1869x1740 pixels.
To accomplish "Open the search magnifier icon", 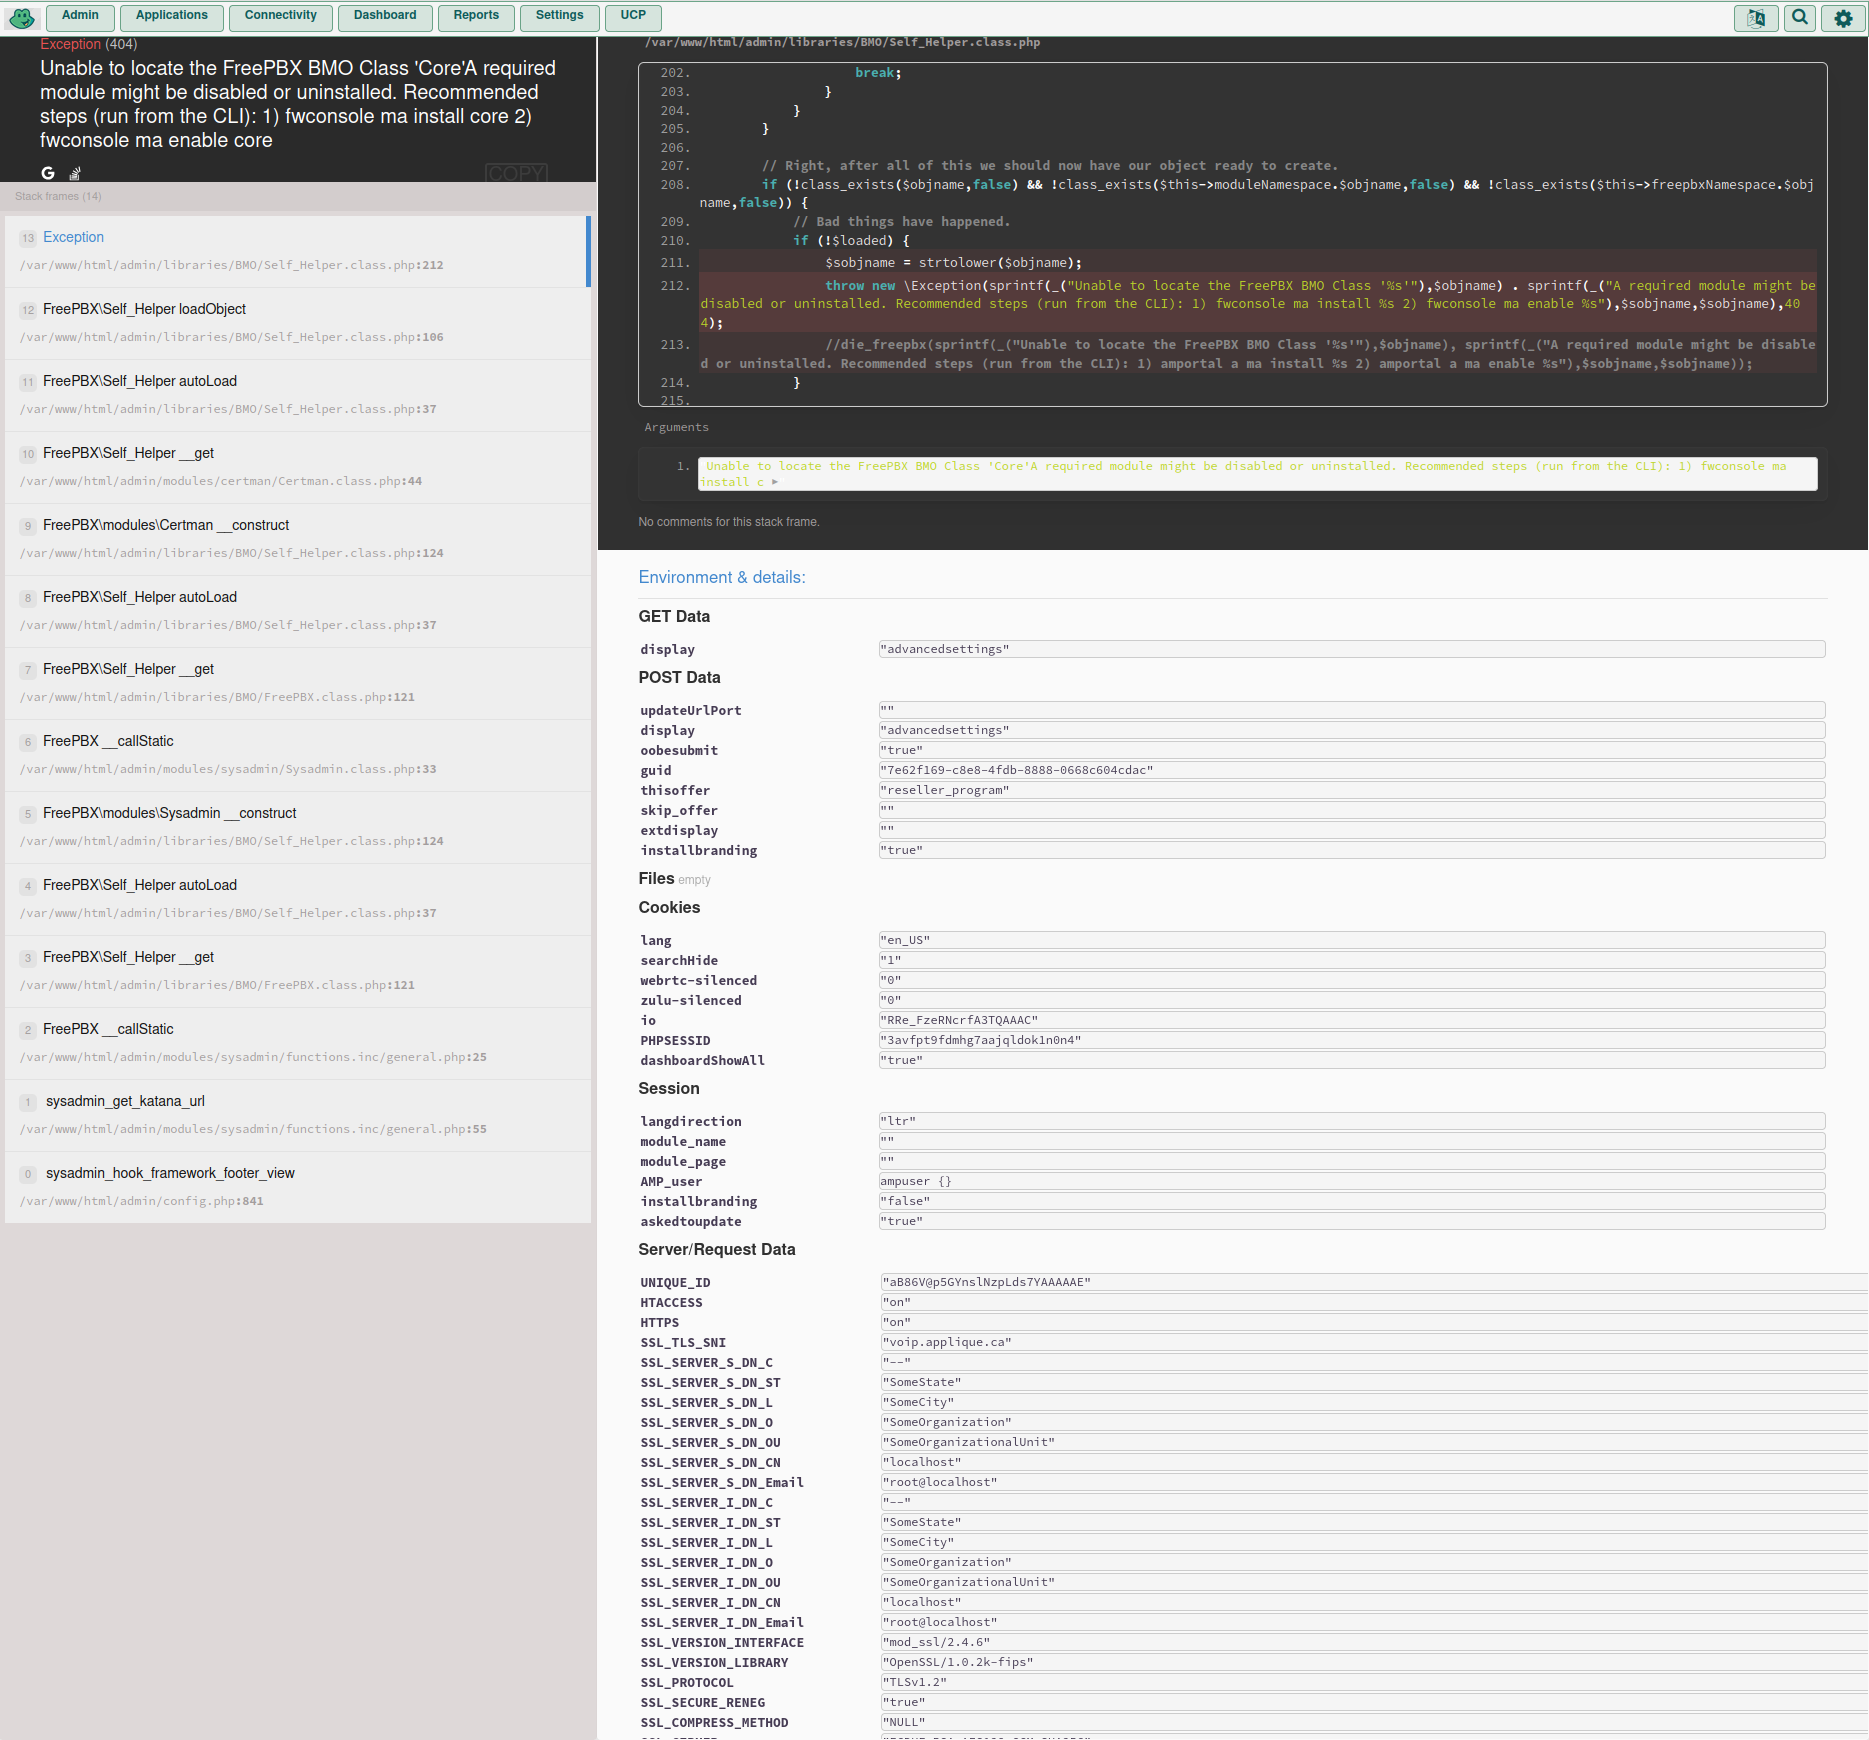I will pos(1800,17).
